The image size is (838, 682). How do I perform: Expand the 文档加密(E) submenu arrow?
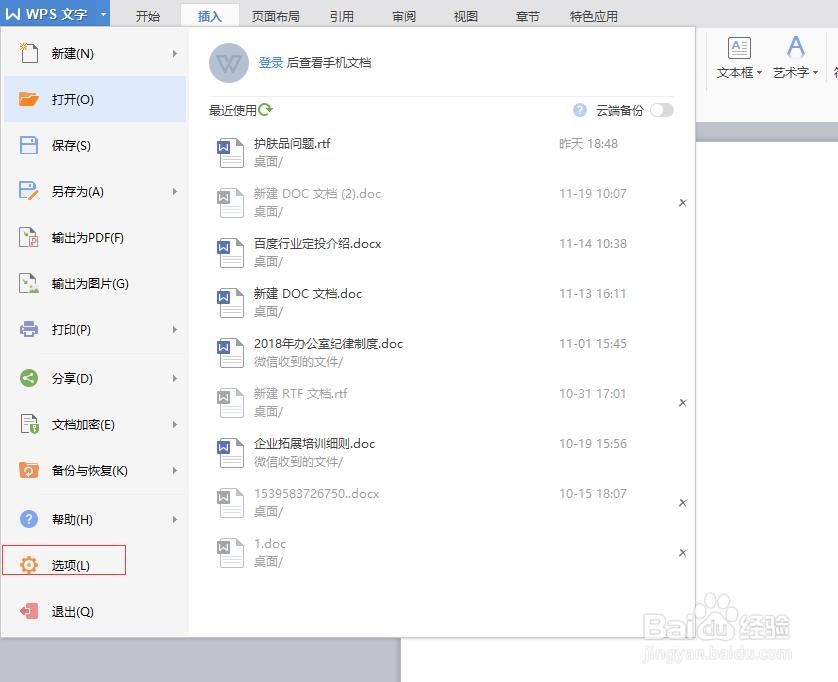(x=175, y=424)
